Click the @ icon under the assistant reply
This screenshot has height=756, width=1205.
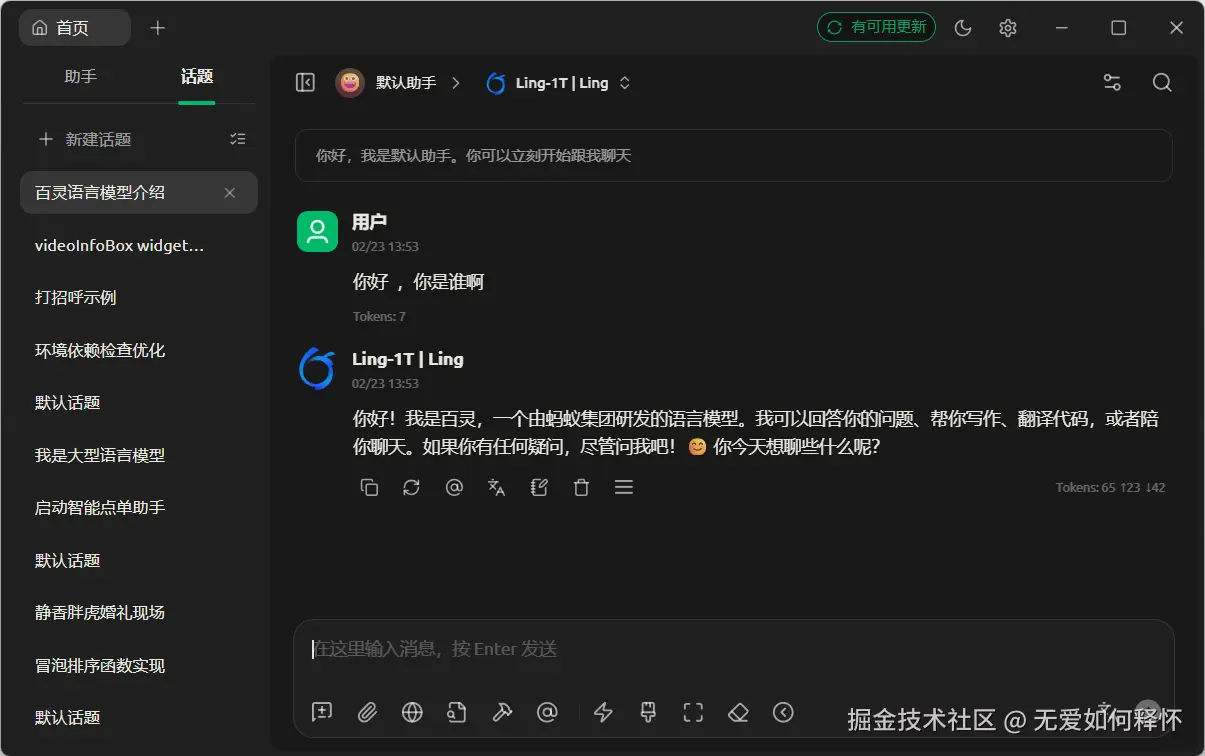click(x=454, y=487)
